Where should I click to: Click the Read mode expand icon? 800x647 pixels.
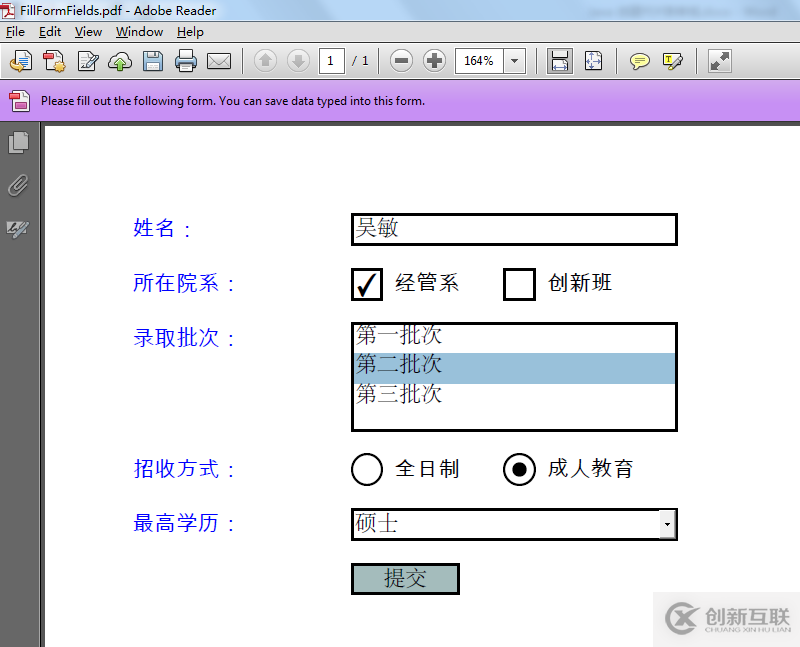coord(720,61)
